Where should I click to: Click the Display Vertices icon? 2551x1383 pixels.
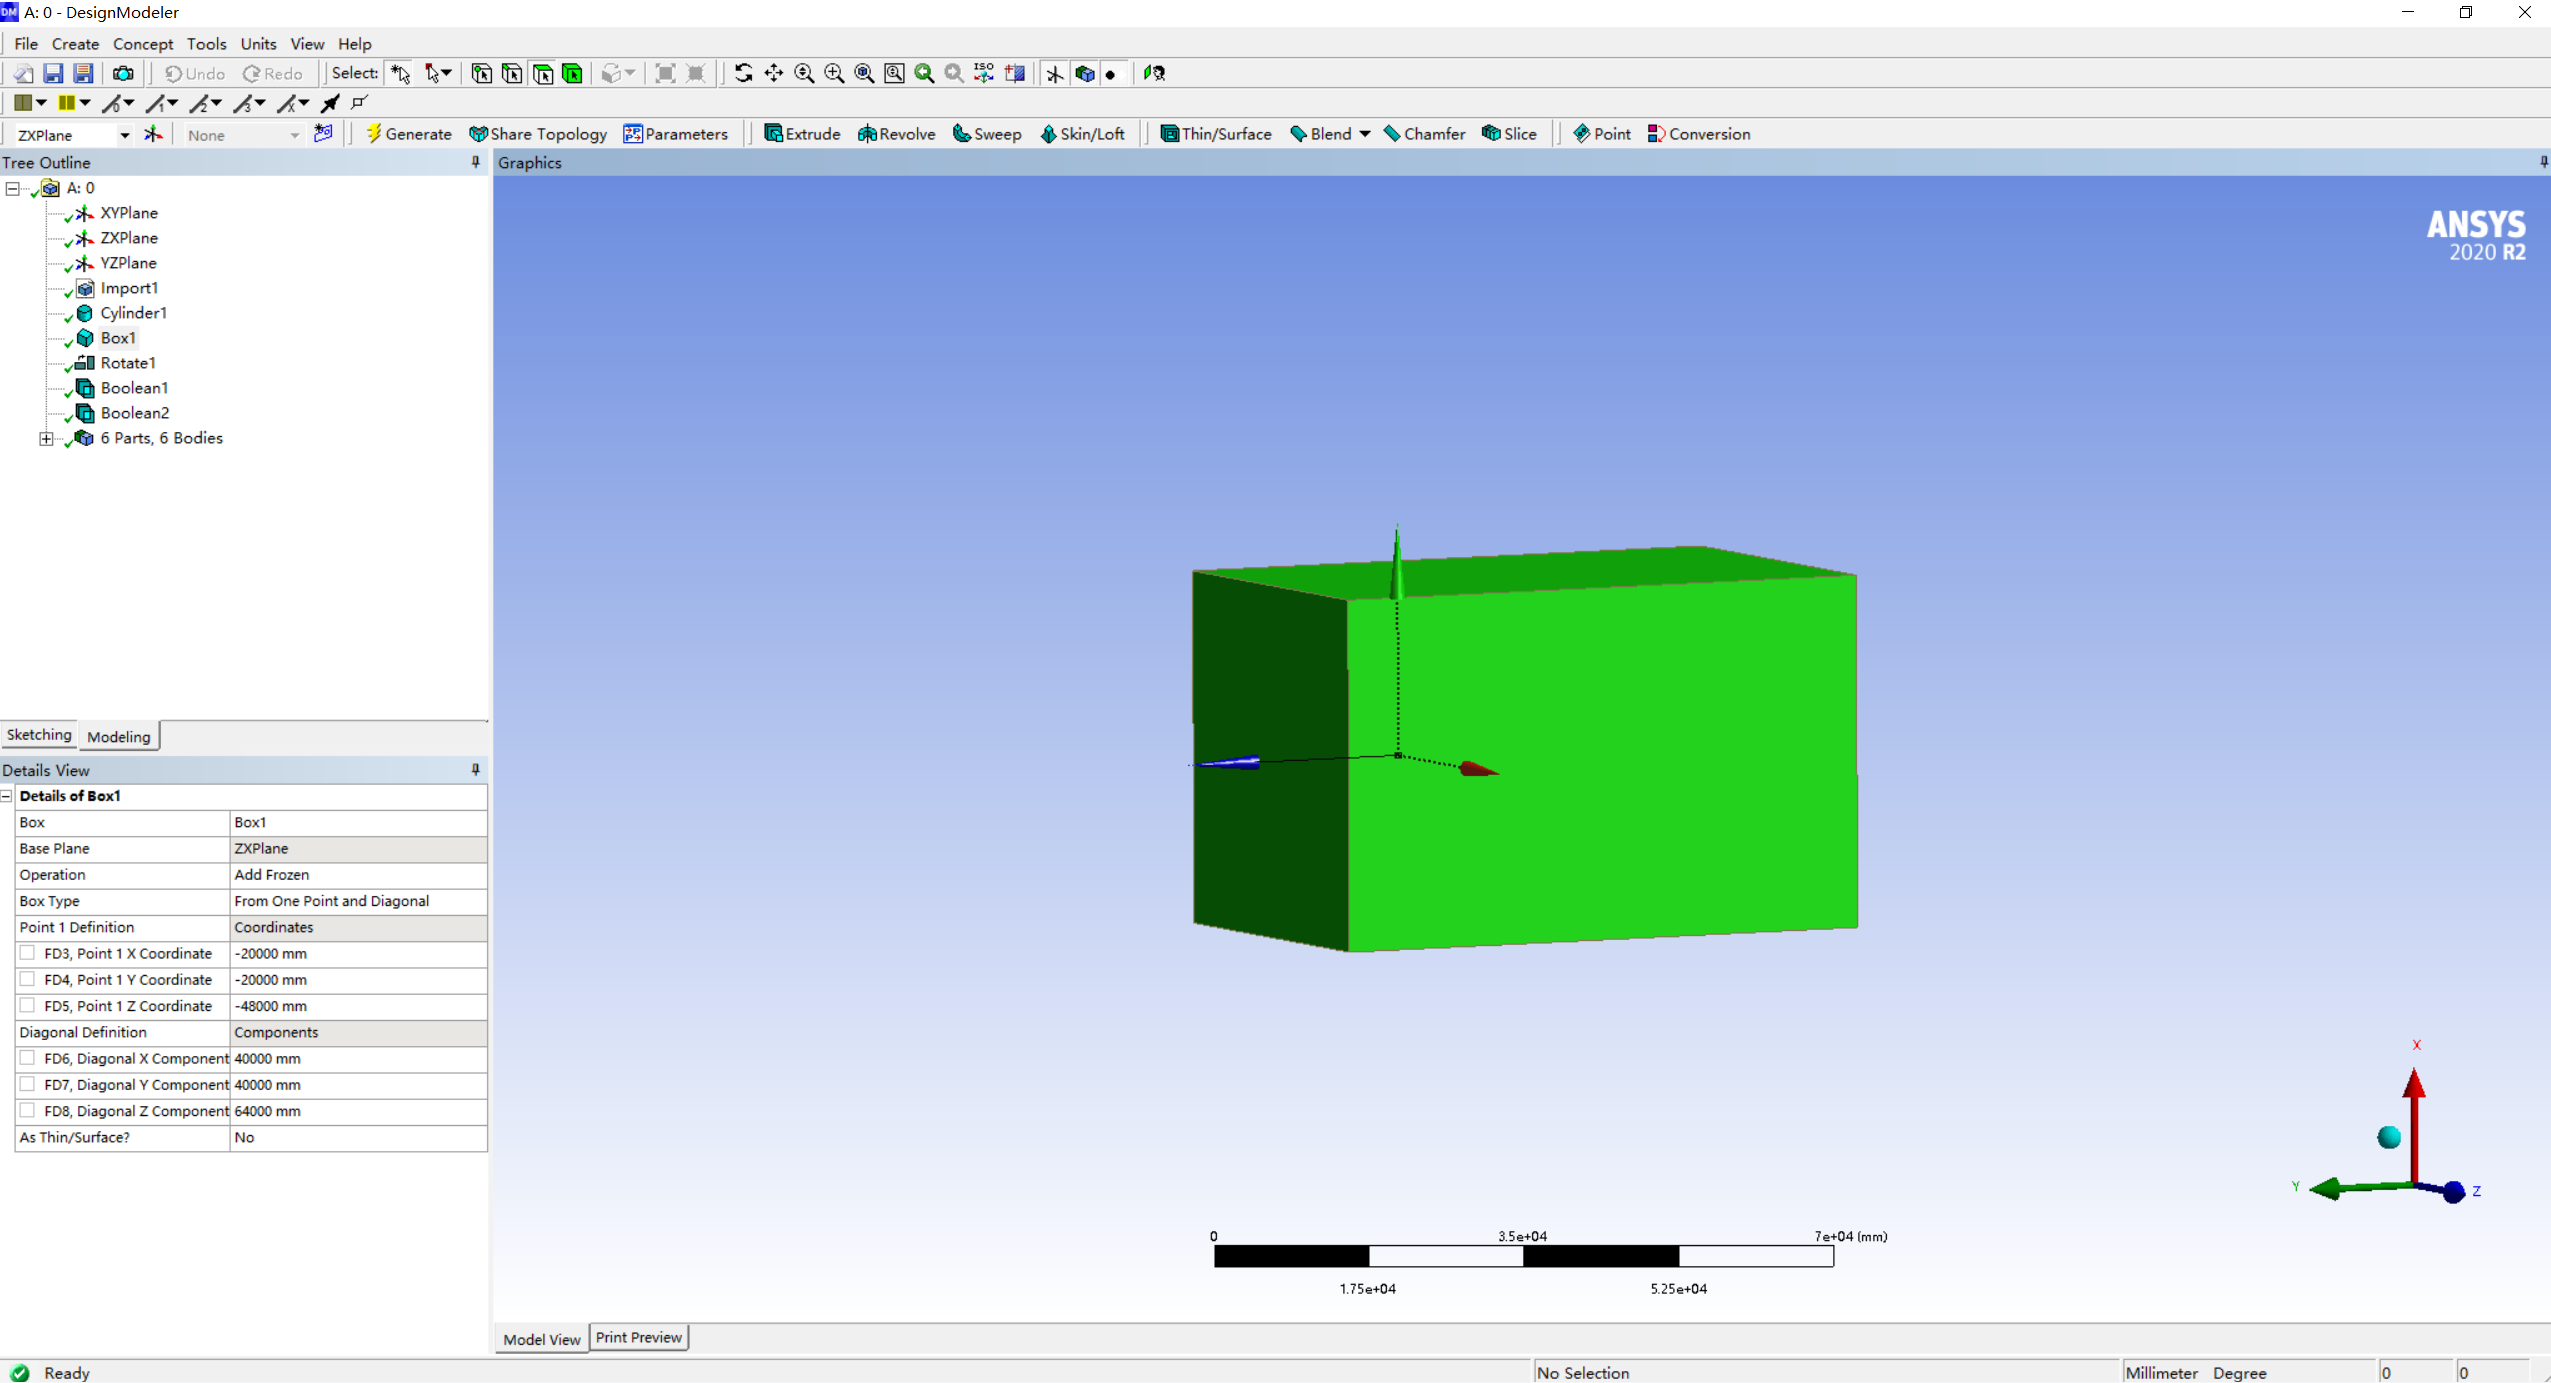pyautogui.click(x=360, y=103)
